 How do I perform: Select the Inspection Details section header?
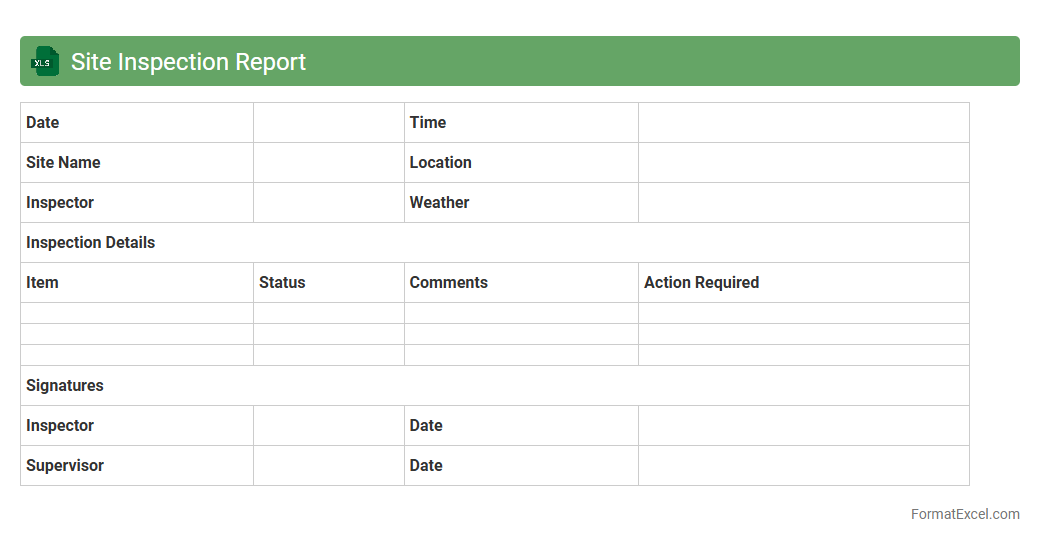pyautogui.click(x=91, y=243)
